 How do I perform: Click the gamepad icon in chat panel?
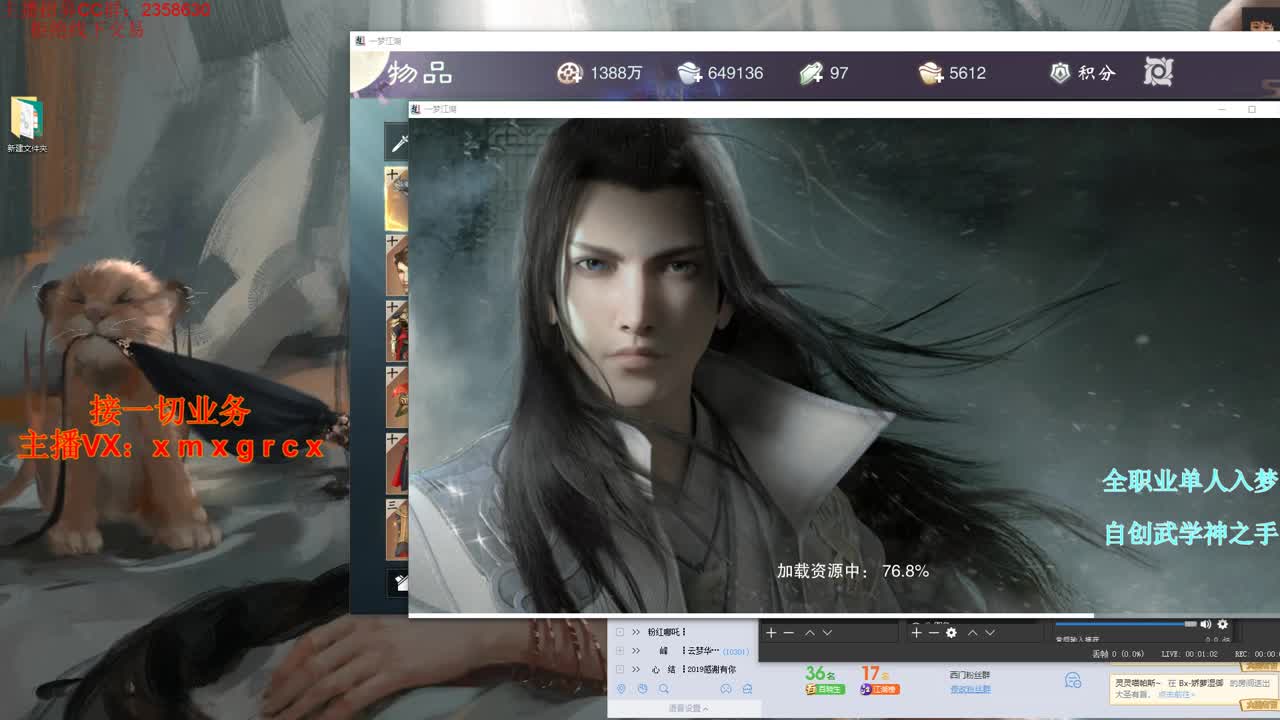point(726,689)
